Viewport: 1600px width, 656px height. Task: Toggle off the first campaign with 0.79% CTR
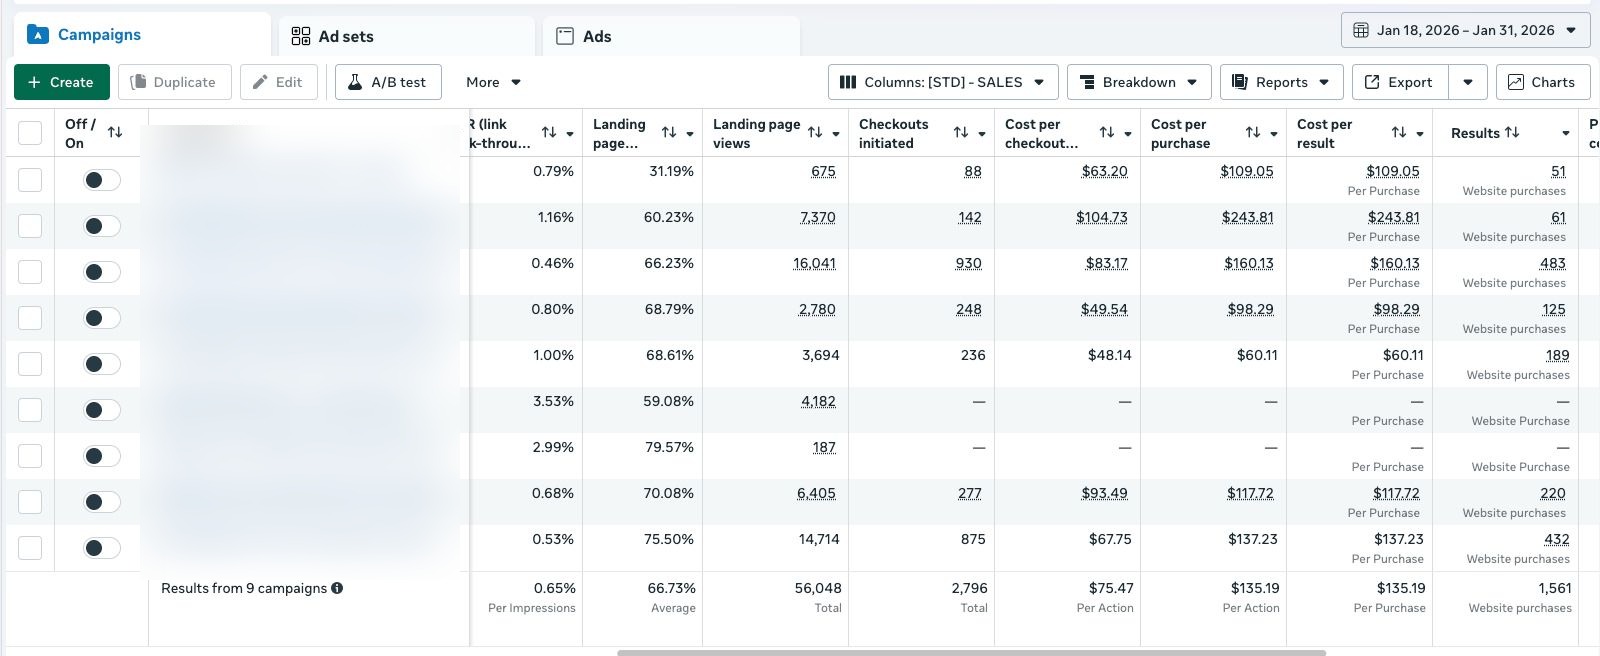click(x=101, y=180)
